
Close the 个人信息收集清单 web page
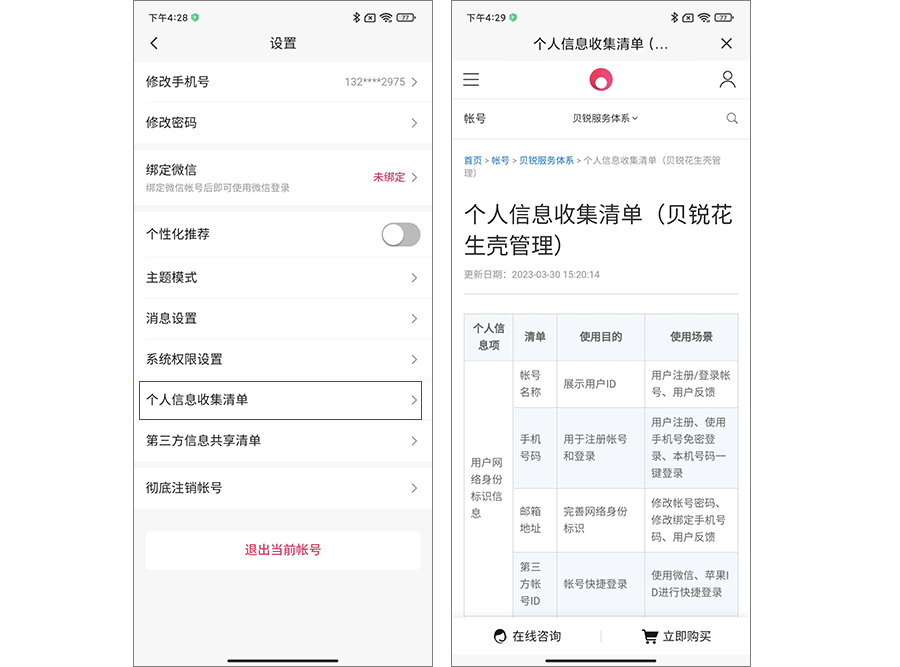click(726, 44)
